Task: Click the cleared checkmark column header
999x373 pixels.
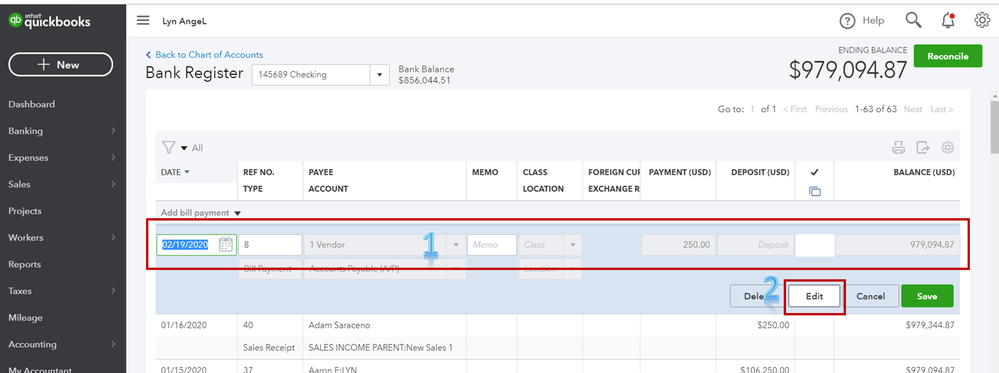Action: point(814,172)
